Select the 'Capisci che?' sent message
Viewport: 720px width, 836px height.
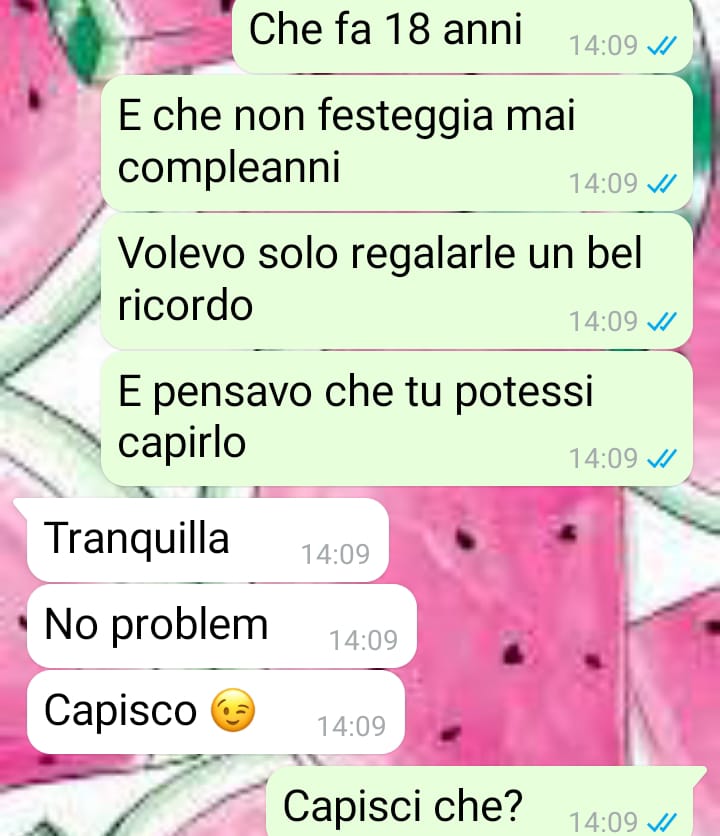pos(485,801)
